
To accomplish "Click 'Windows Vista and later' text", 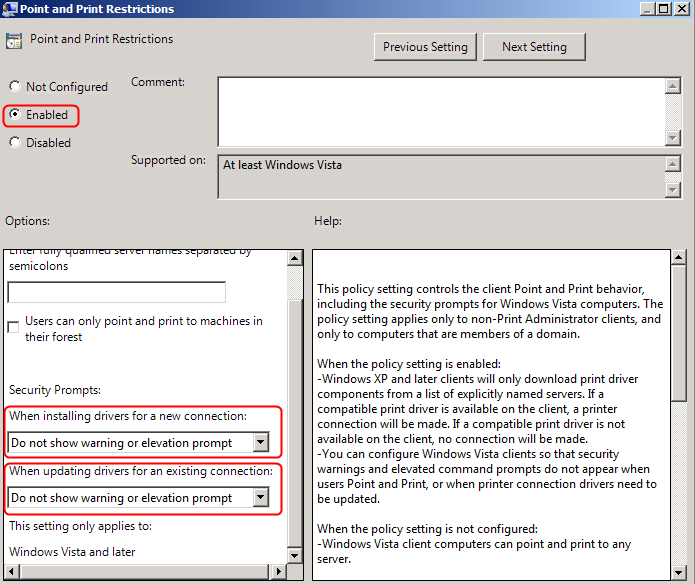I will pyautogui.click(x=72, y=552).
